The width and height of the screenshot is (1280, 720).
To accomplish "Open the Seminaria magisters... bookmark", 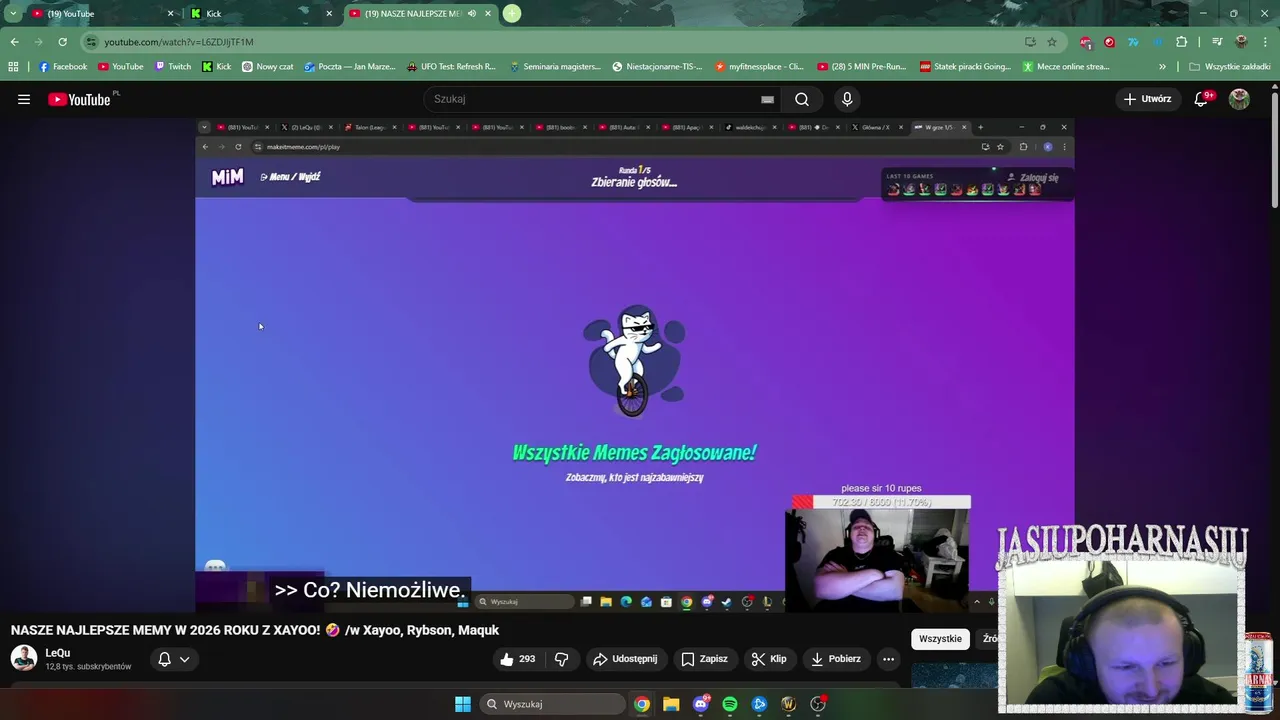I will click(555, 67).
